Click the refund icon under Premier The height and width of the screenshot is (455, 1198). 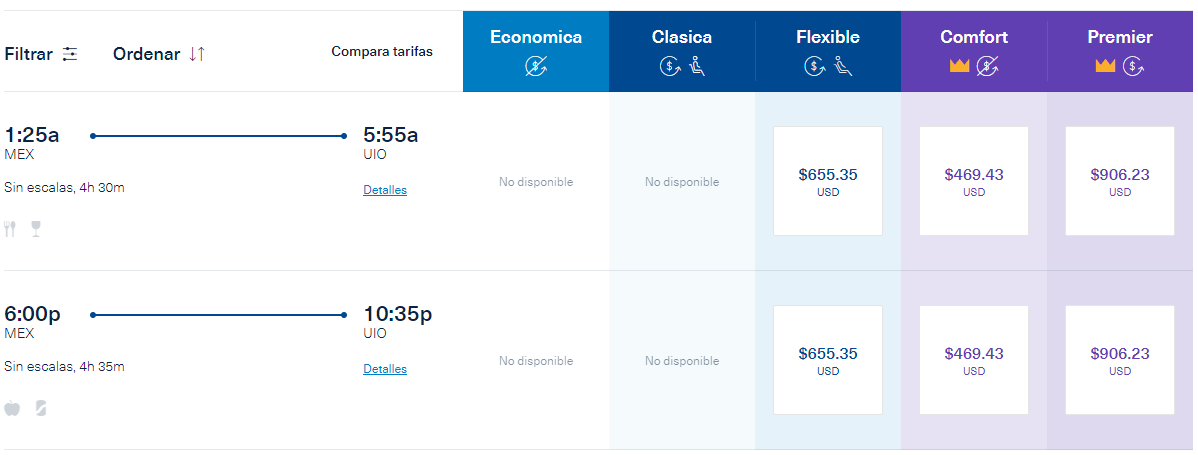1133,67
